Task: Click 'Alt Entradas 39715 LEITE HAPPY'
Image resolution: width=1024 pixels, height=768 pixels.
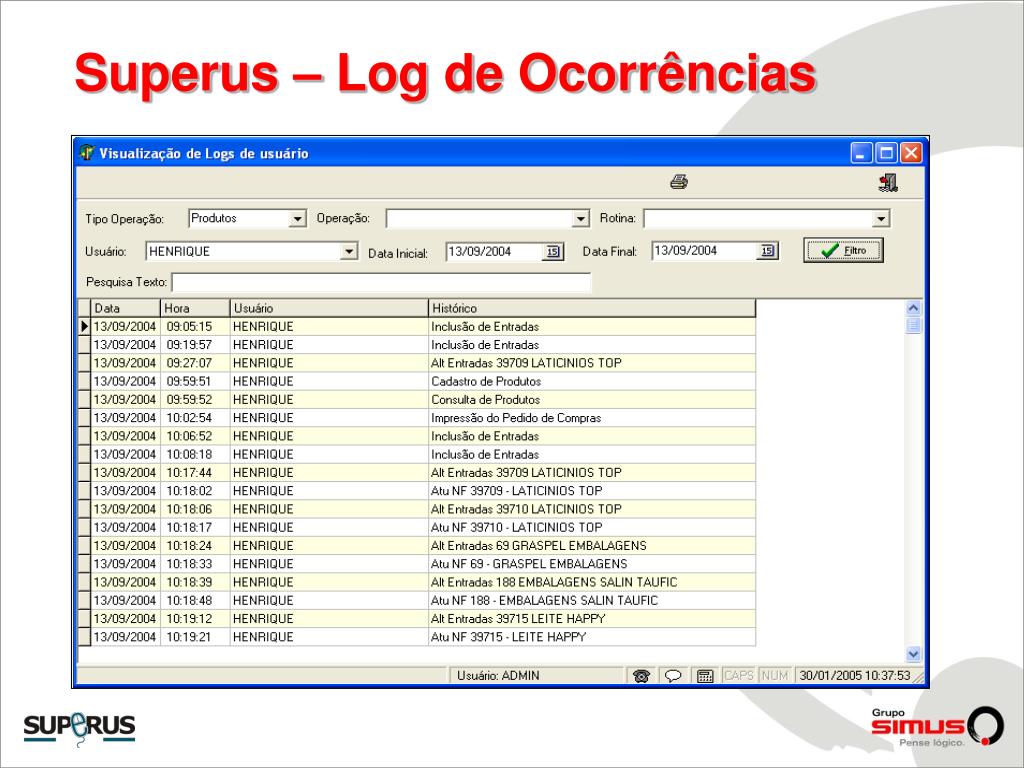Action: coord(518,619)
